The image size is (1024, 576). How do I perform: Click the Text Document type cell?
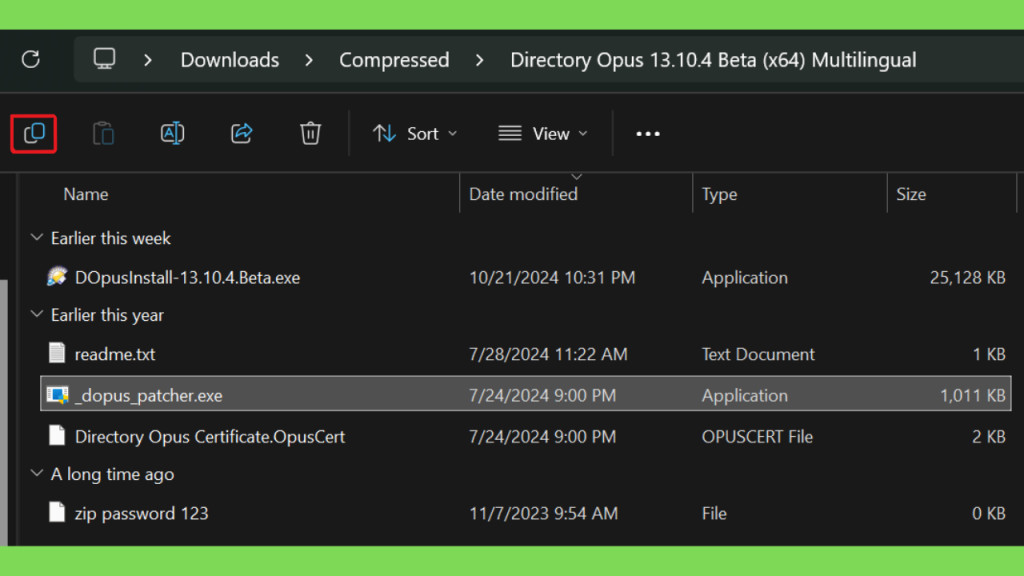click(758, 354)
